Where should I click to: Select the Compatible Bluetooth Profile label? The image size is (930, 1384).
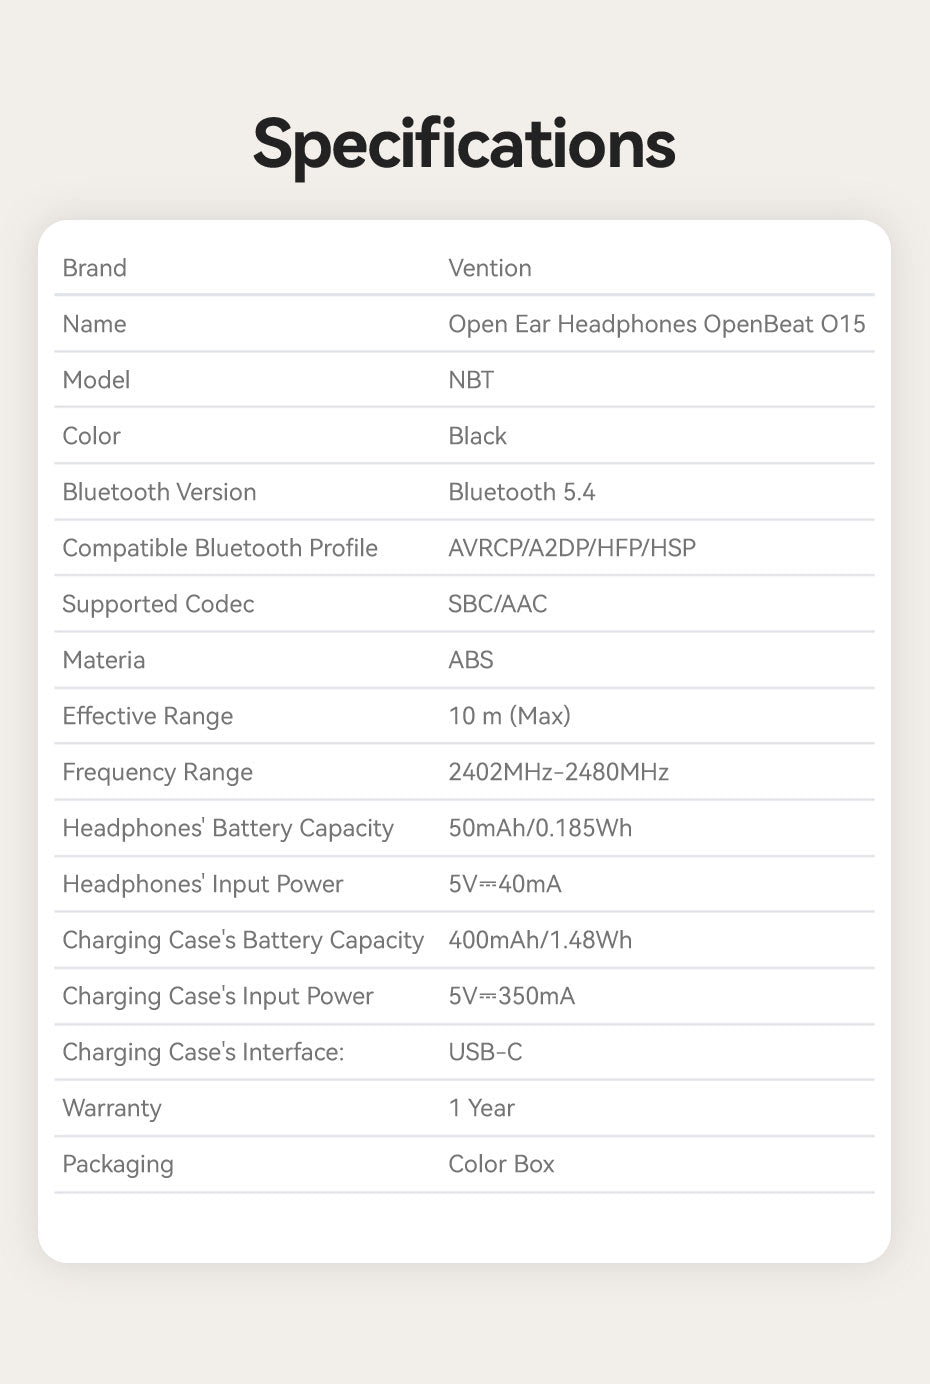coord(220,548)
